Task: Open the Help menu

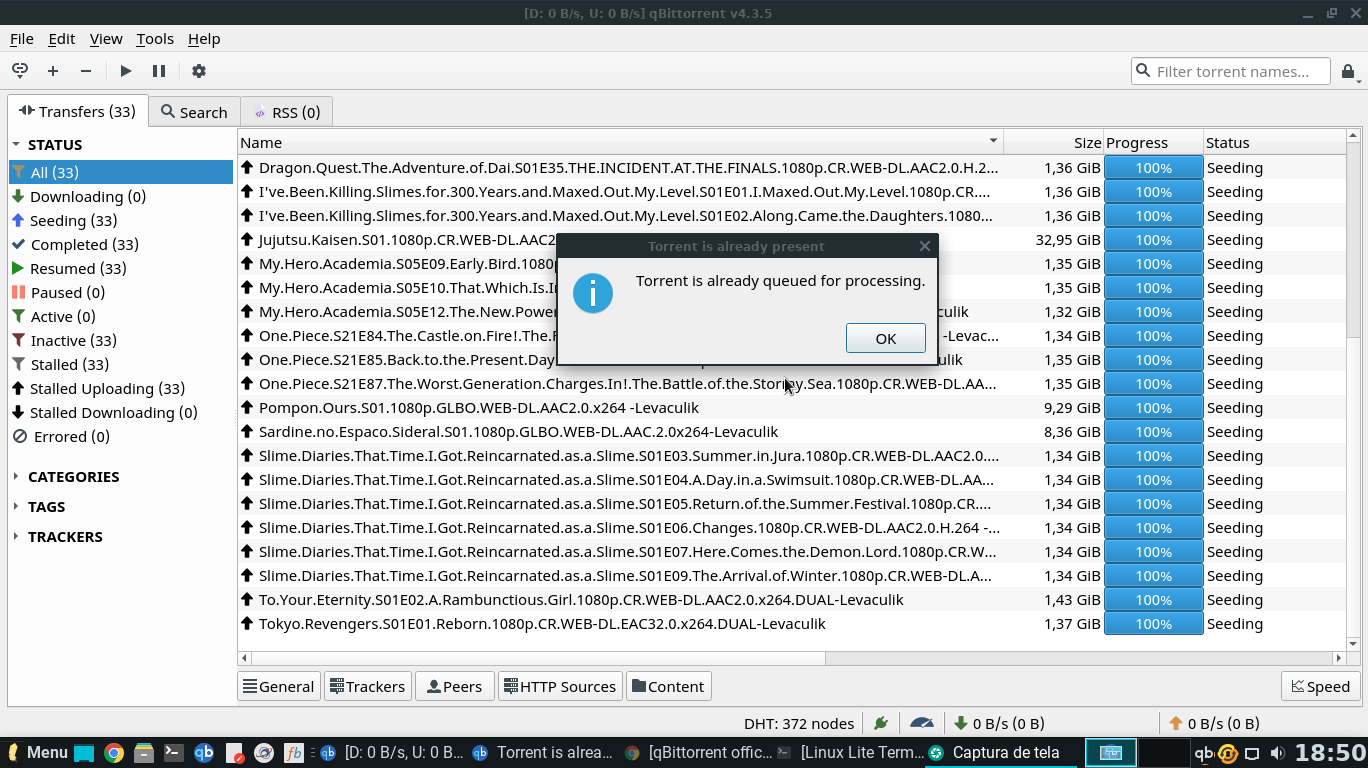Action: click(x=204, y=39)
